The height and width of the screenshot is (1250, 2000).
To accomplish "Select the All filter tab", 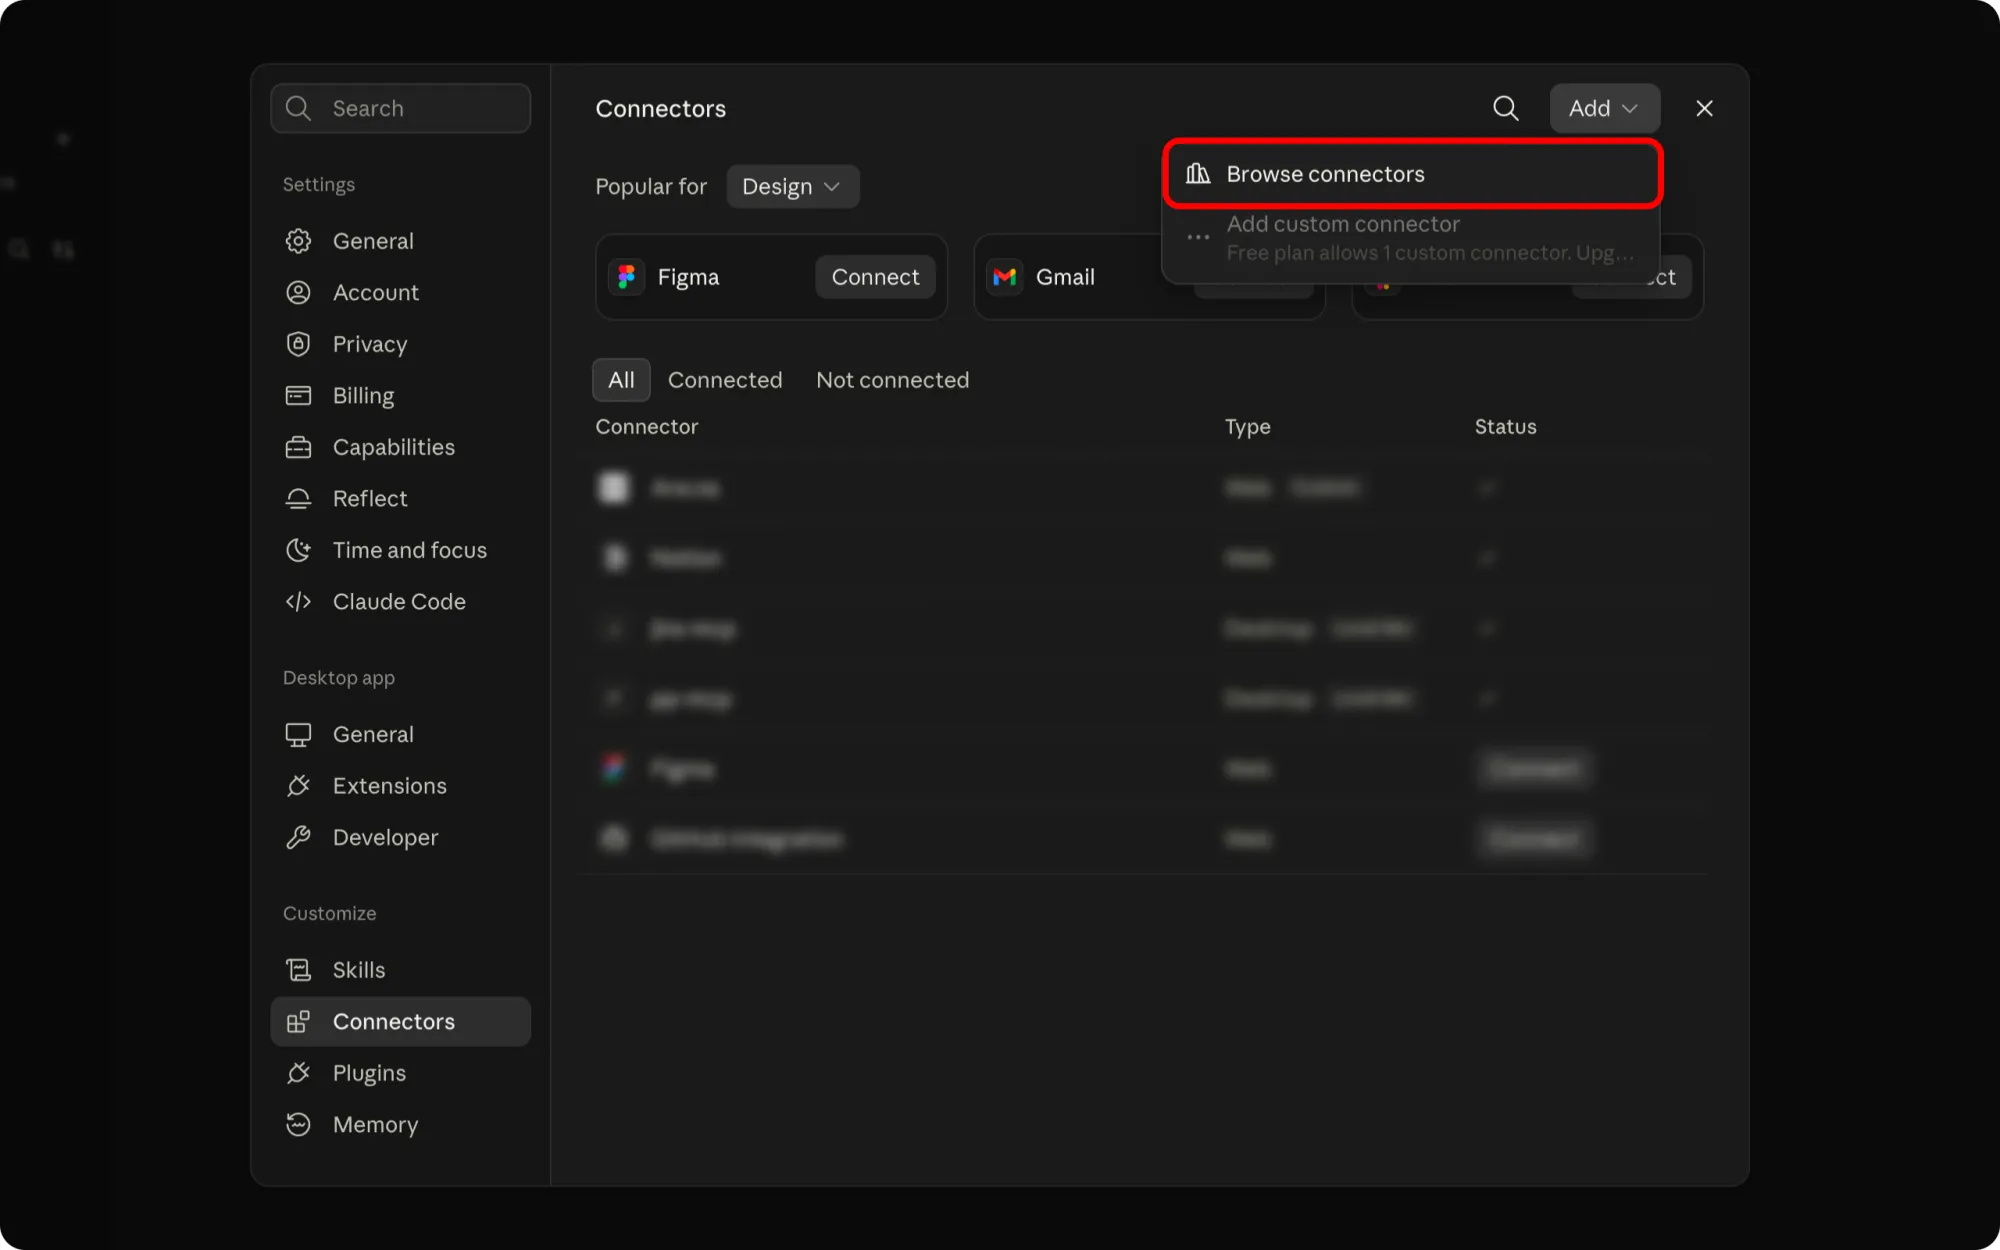I will click(x=621, y=380).
